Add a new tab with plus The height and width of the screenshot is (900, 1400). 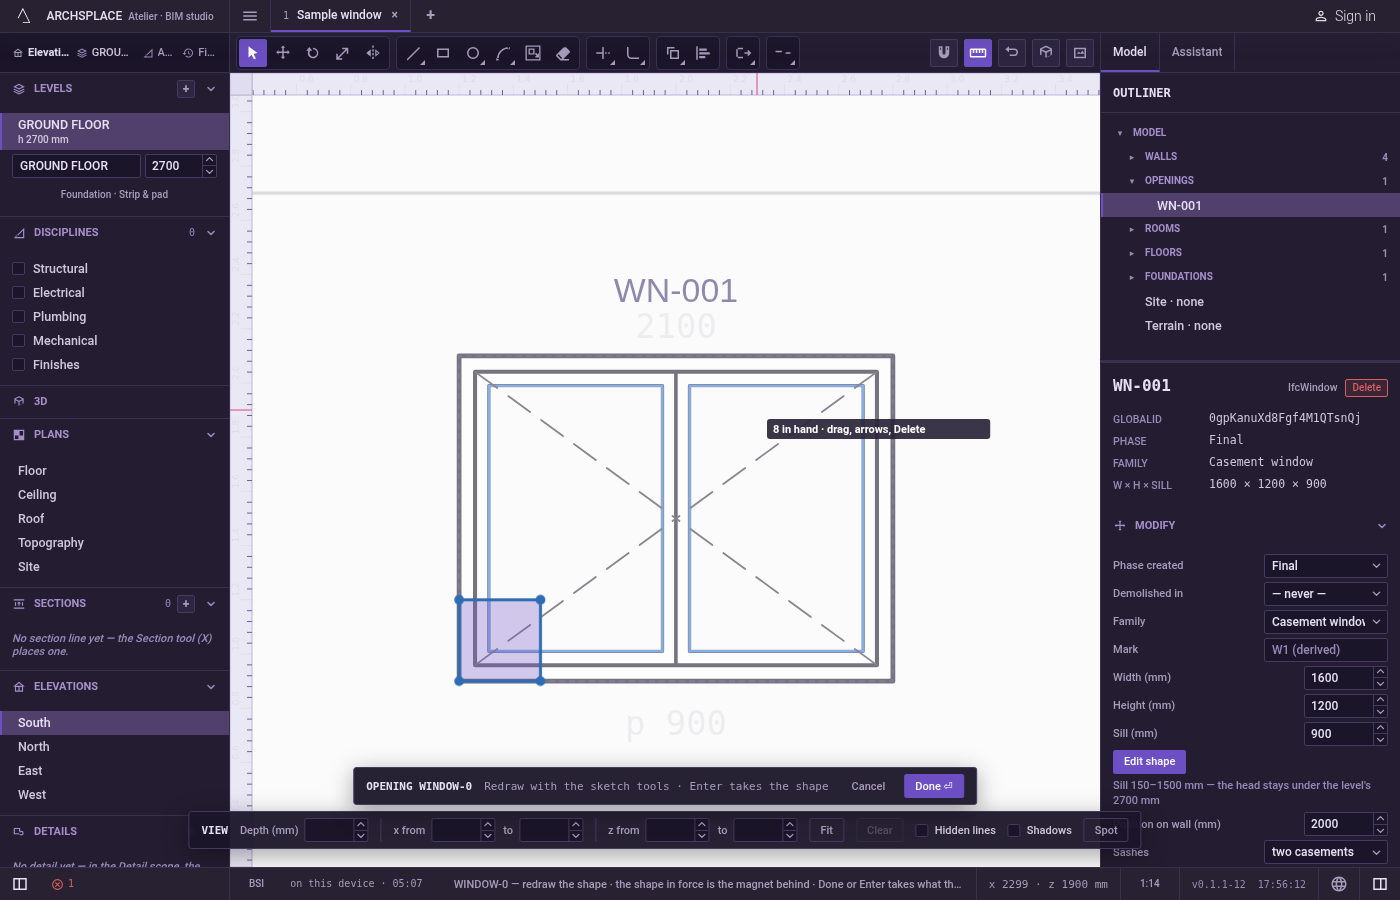[x=430, y=15]
